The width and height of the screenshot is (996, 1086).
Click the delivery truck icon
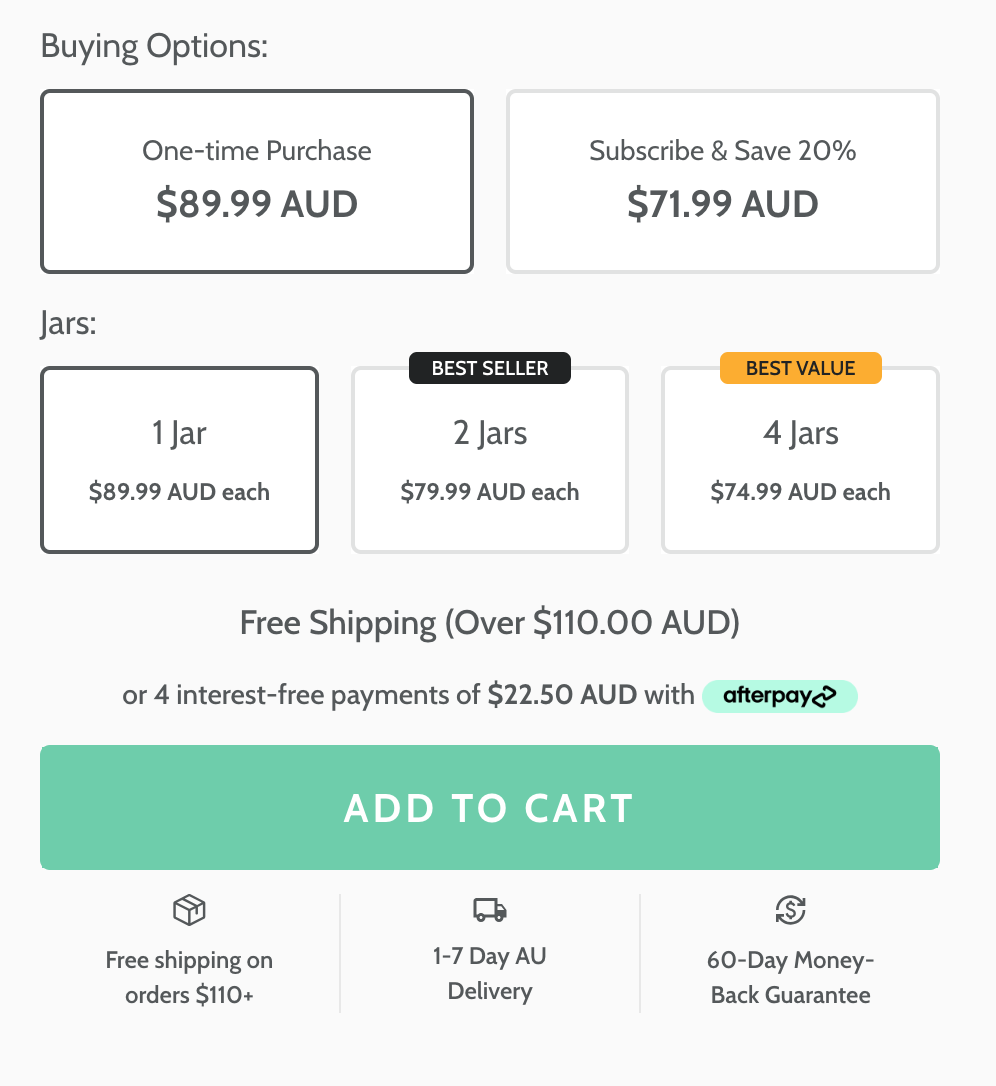coord(490,909)
